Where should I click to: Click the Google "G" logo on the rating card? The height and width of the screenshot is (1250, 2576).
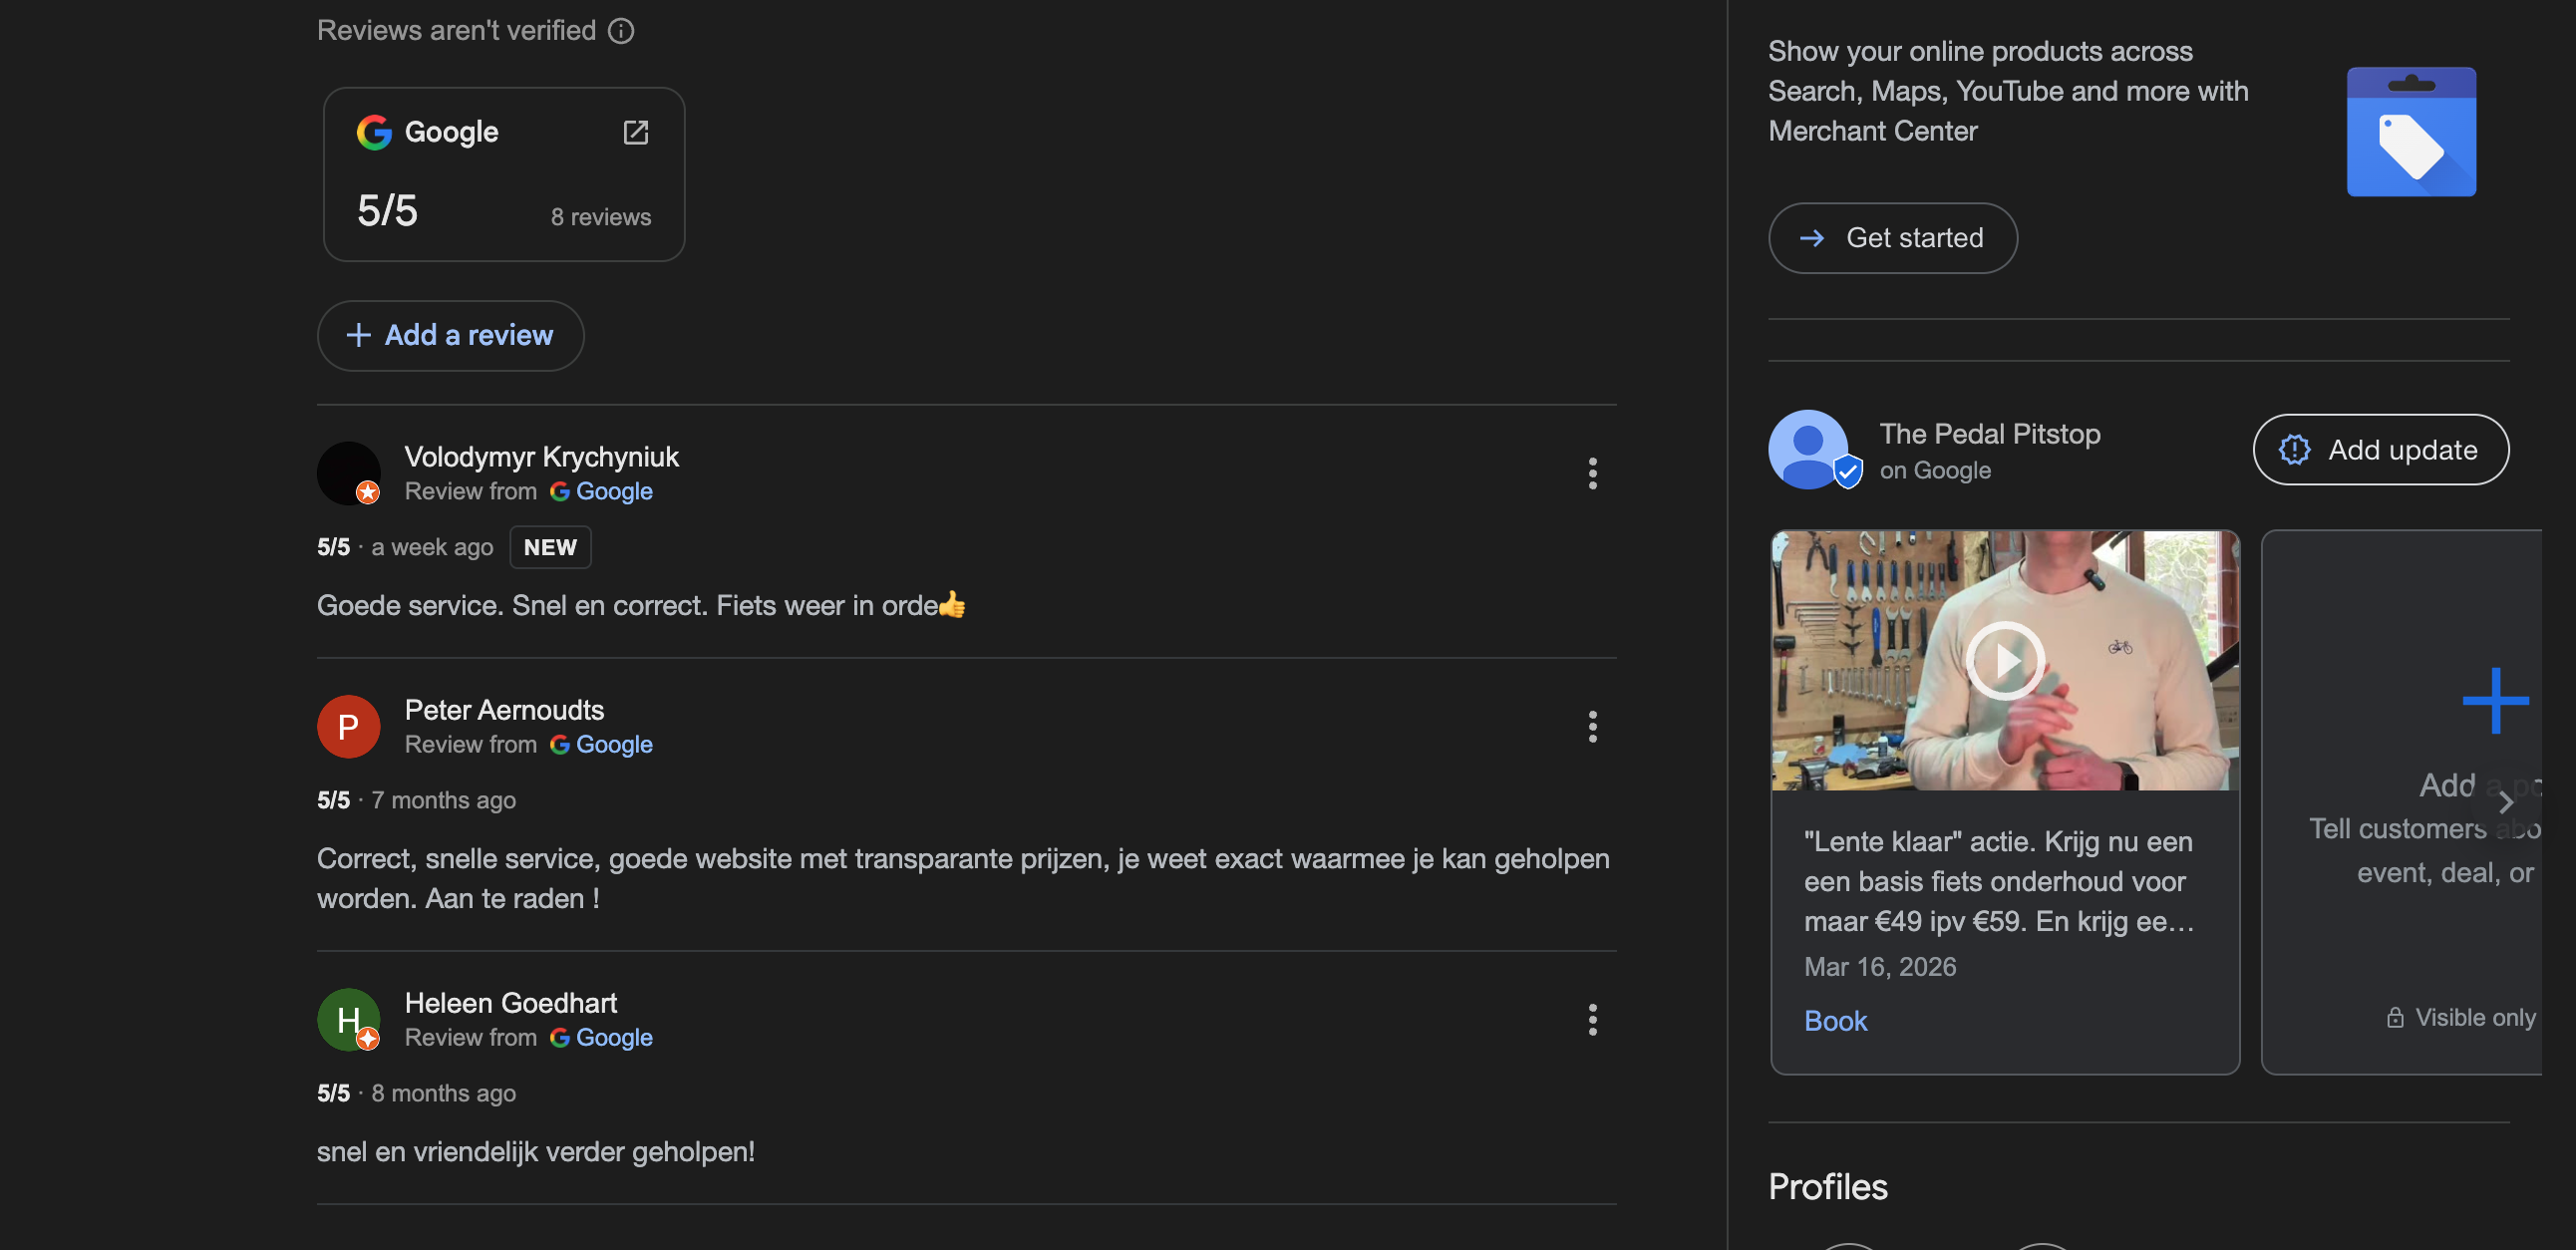coord(373,131)
